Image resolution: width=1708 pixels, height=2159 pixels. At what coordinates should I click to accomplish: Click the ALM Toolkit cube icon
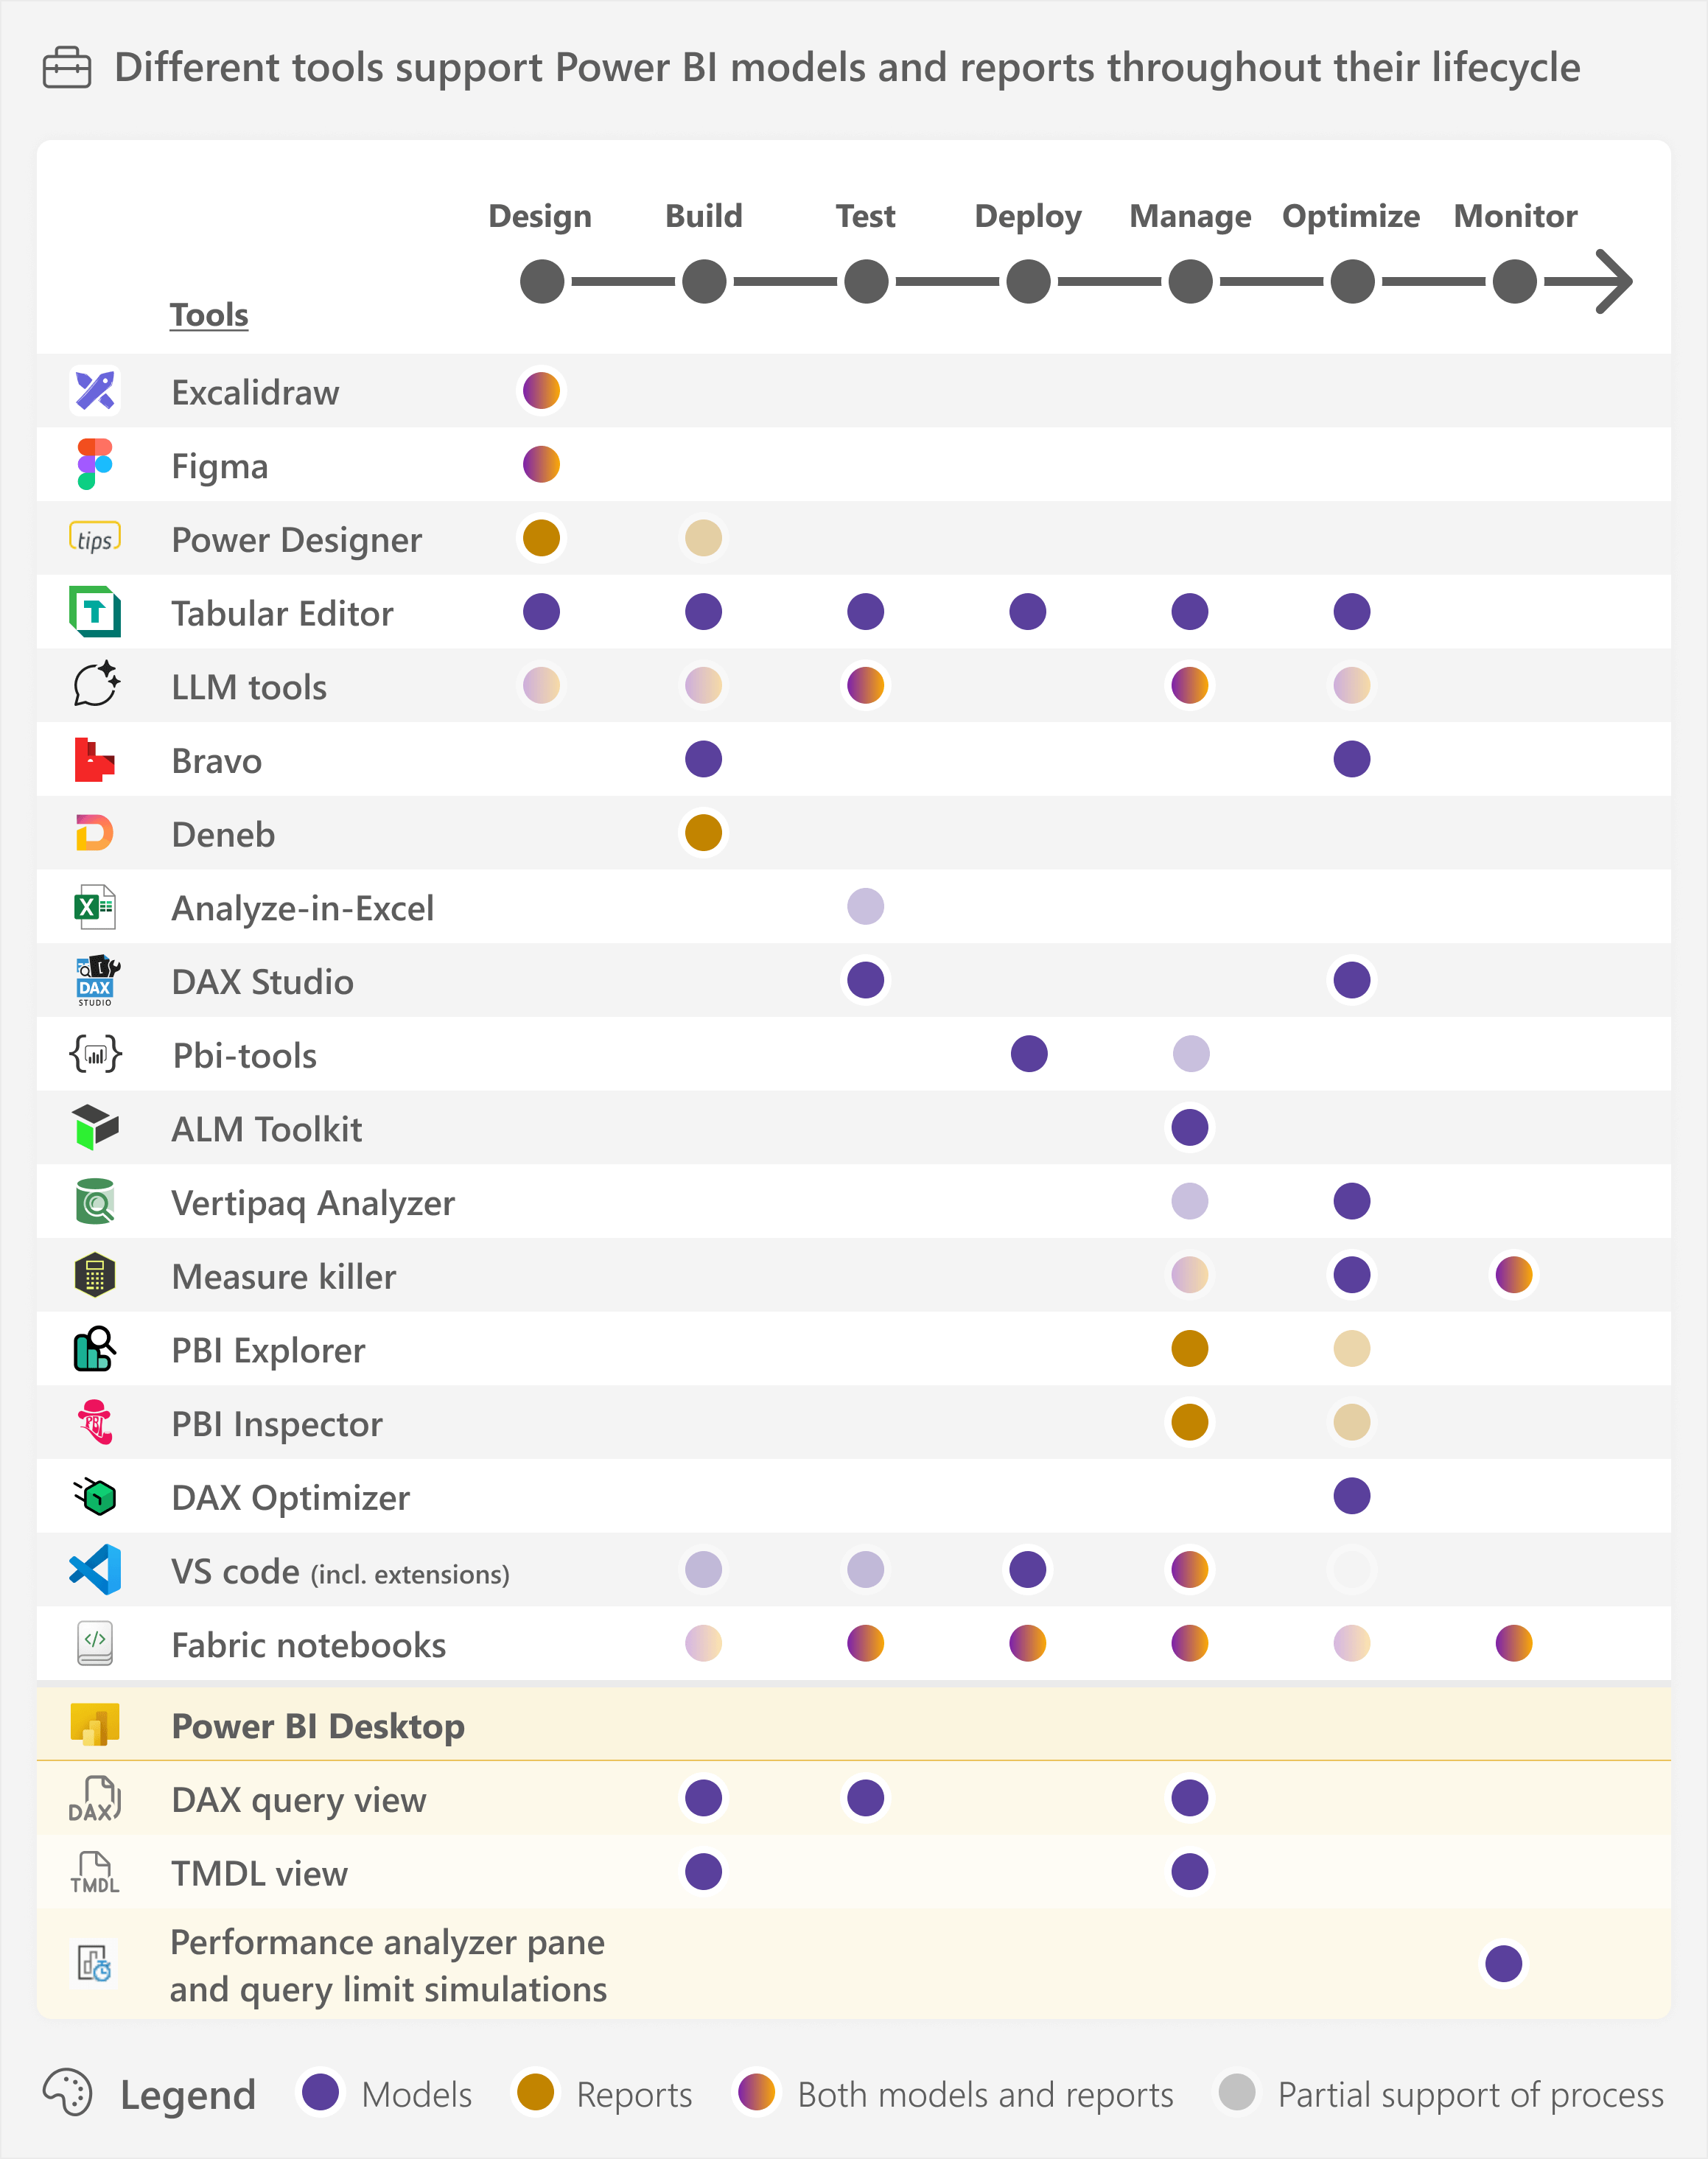(95, 1127)
